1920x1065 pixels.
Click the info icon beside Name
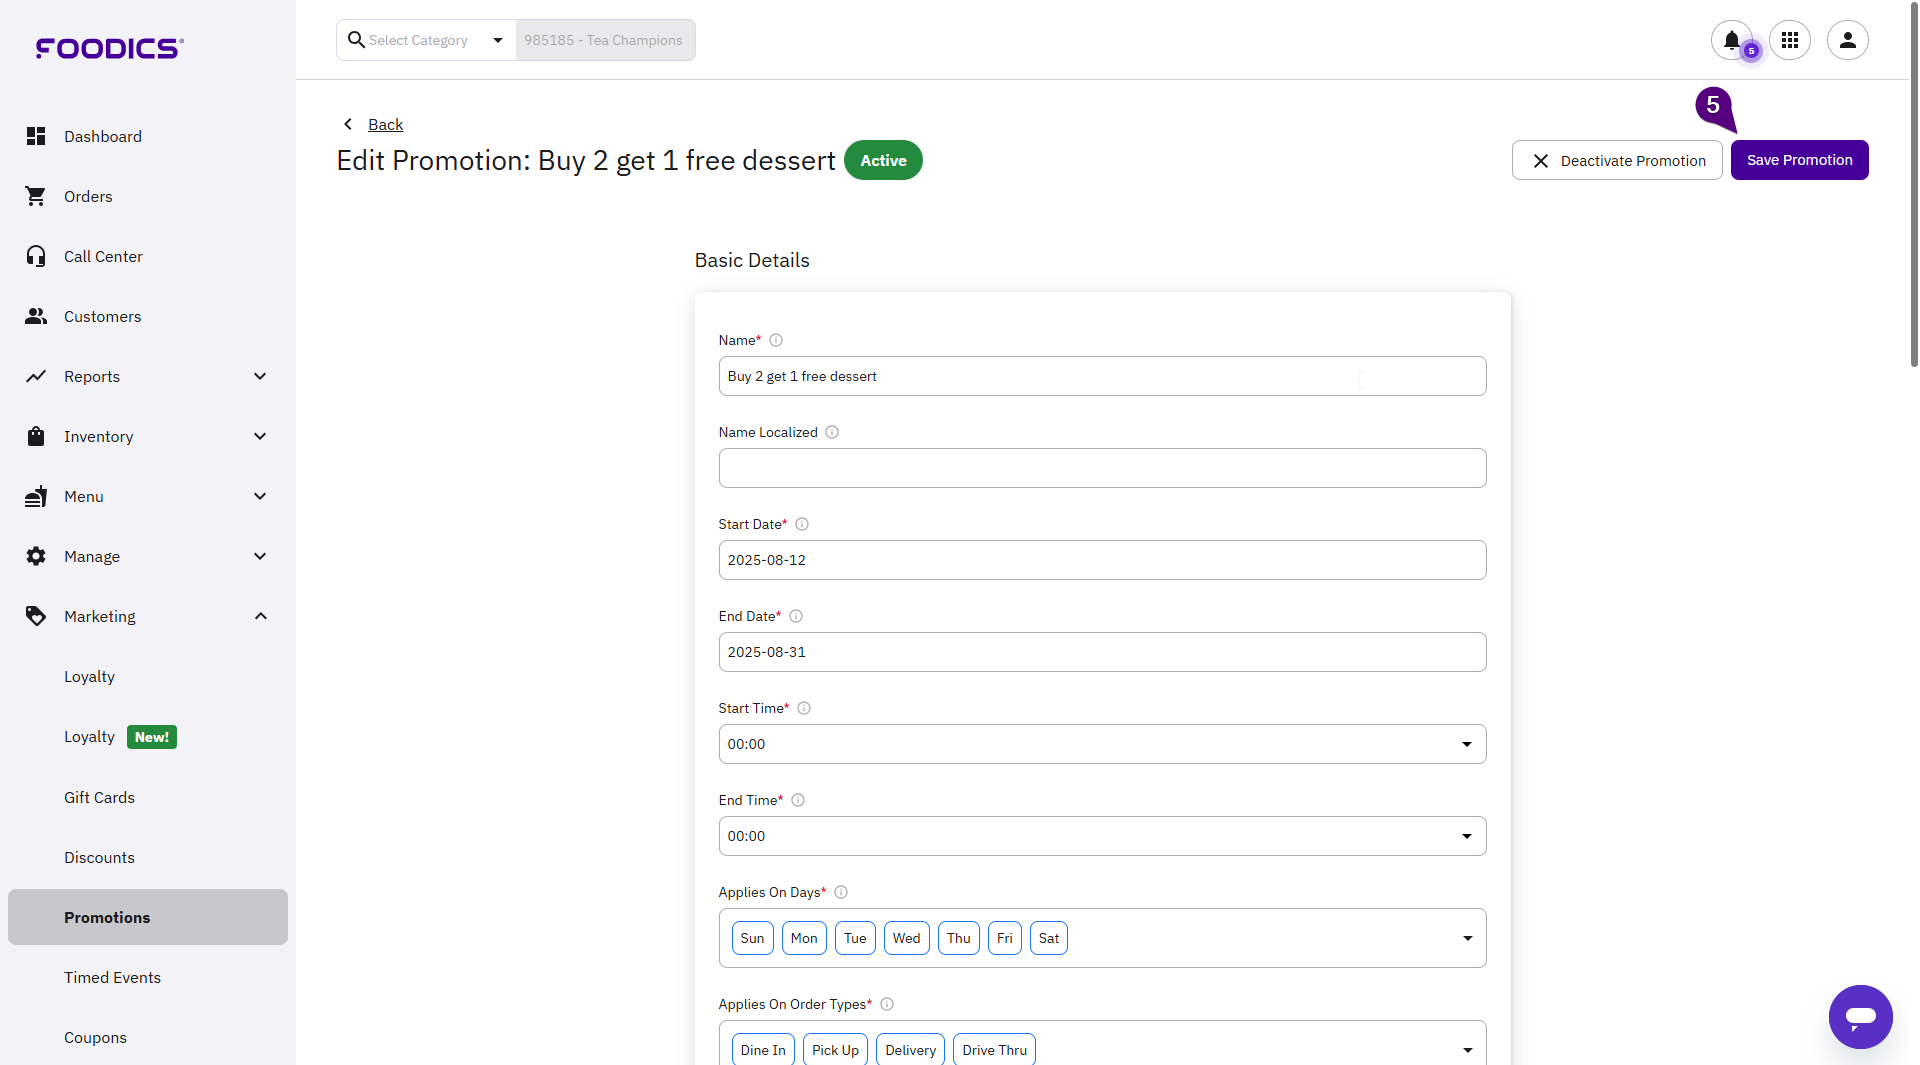click(776, 340)
